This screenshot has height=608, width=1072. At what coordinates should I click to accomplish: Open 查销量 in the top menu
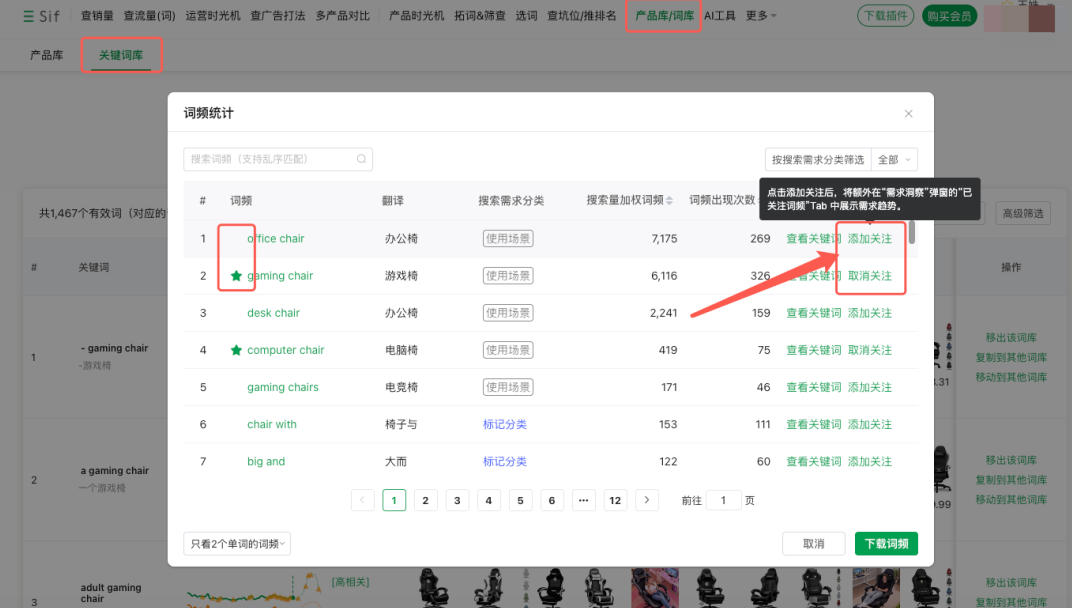point(97,16)
